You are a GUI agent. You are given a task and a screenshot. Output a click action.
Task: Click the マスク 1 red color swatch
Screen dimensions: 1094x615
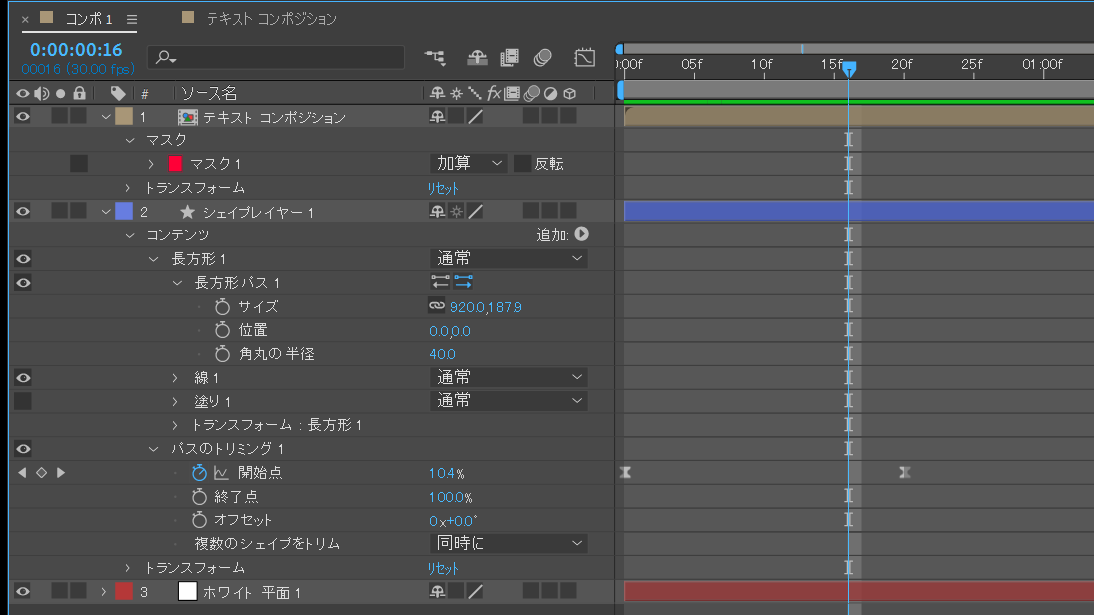(x=176, y=164)
